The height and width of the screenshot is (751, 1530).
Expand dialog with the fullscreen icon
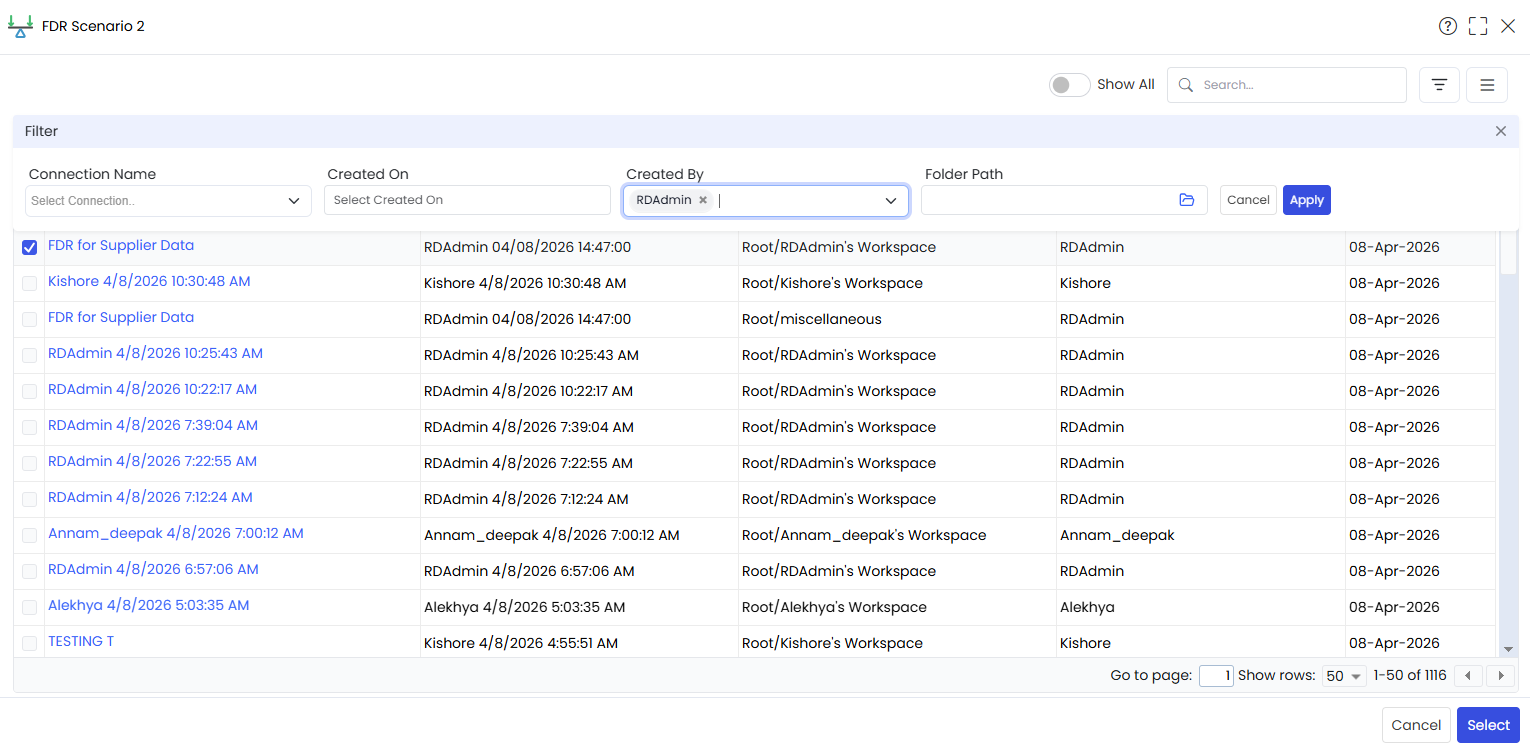(1478, 27)
